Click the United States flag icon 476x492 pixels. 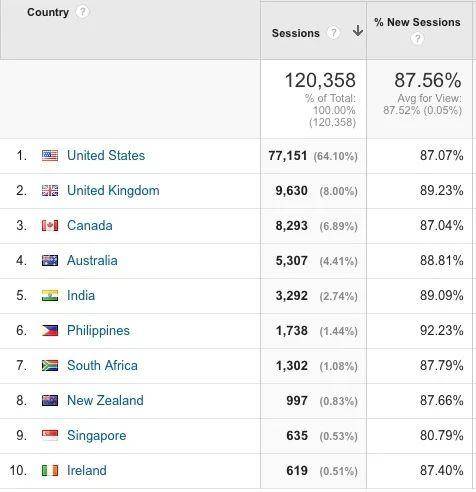[x=50, y=155]
